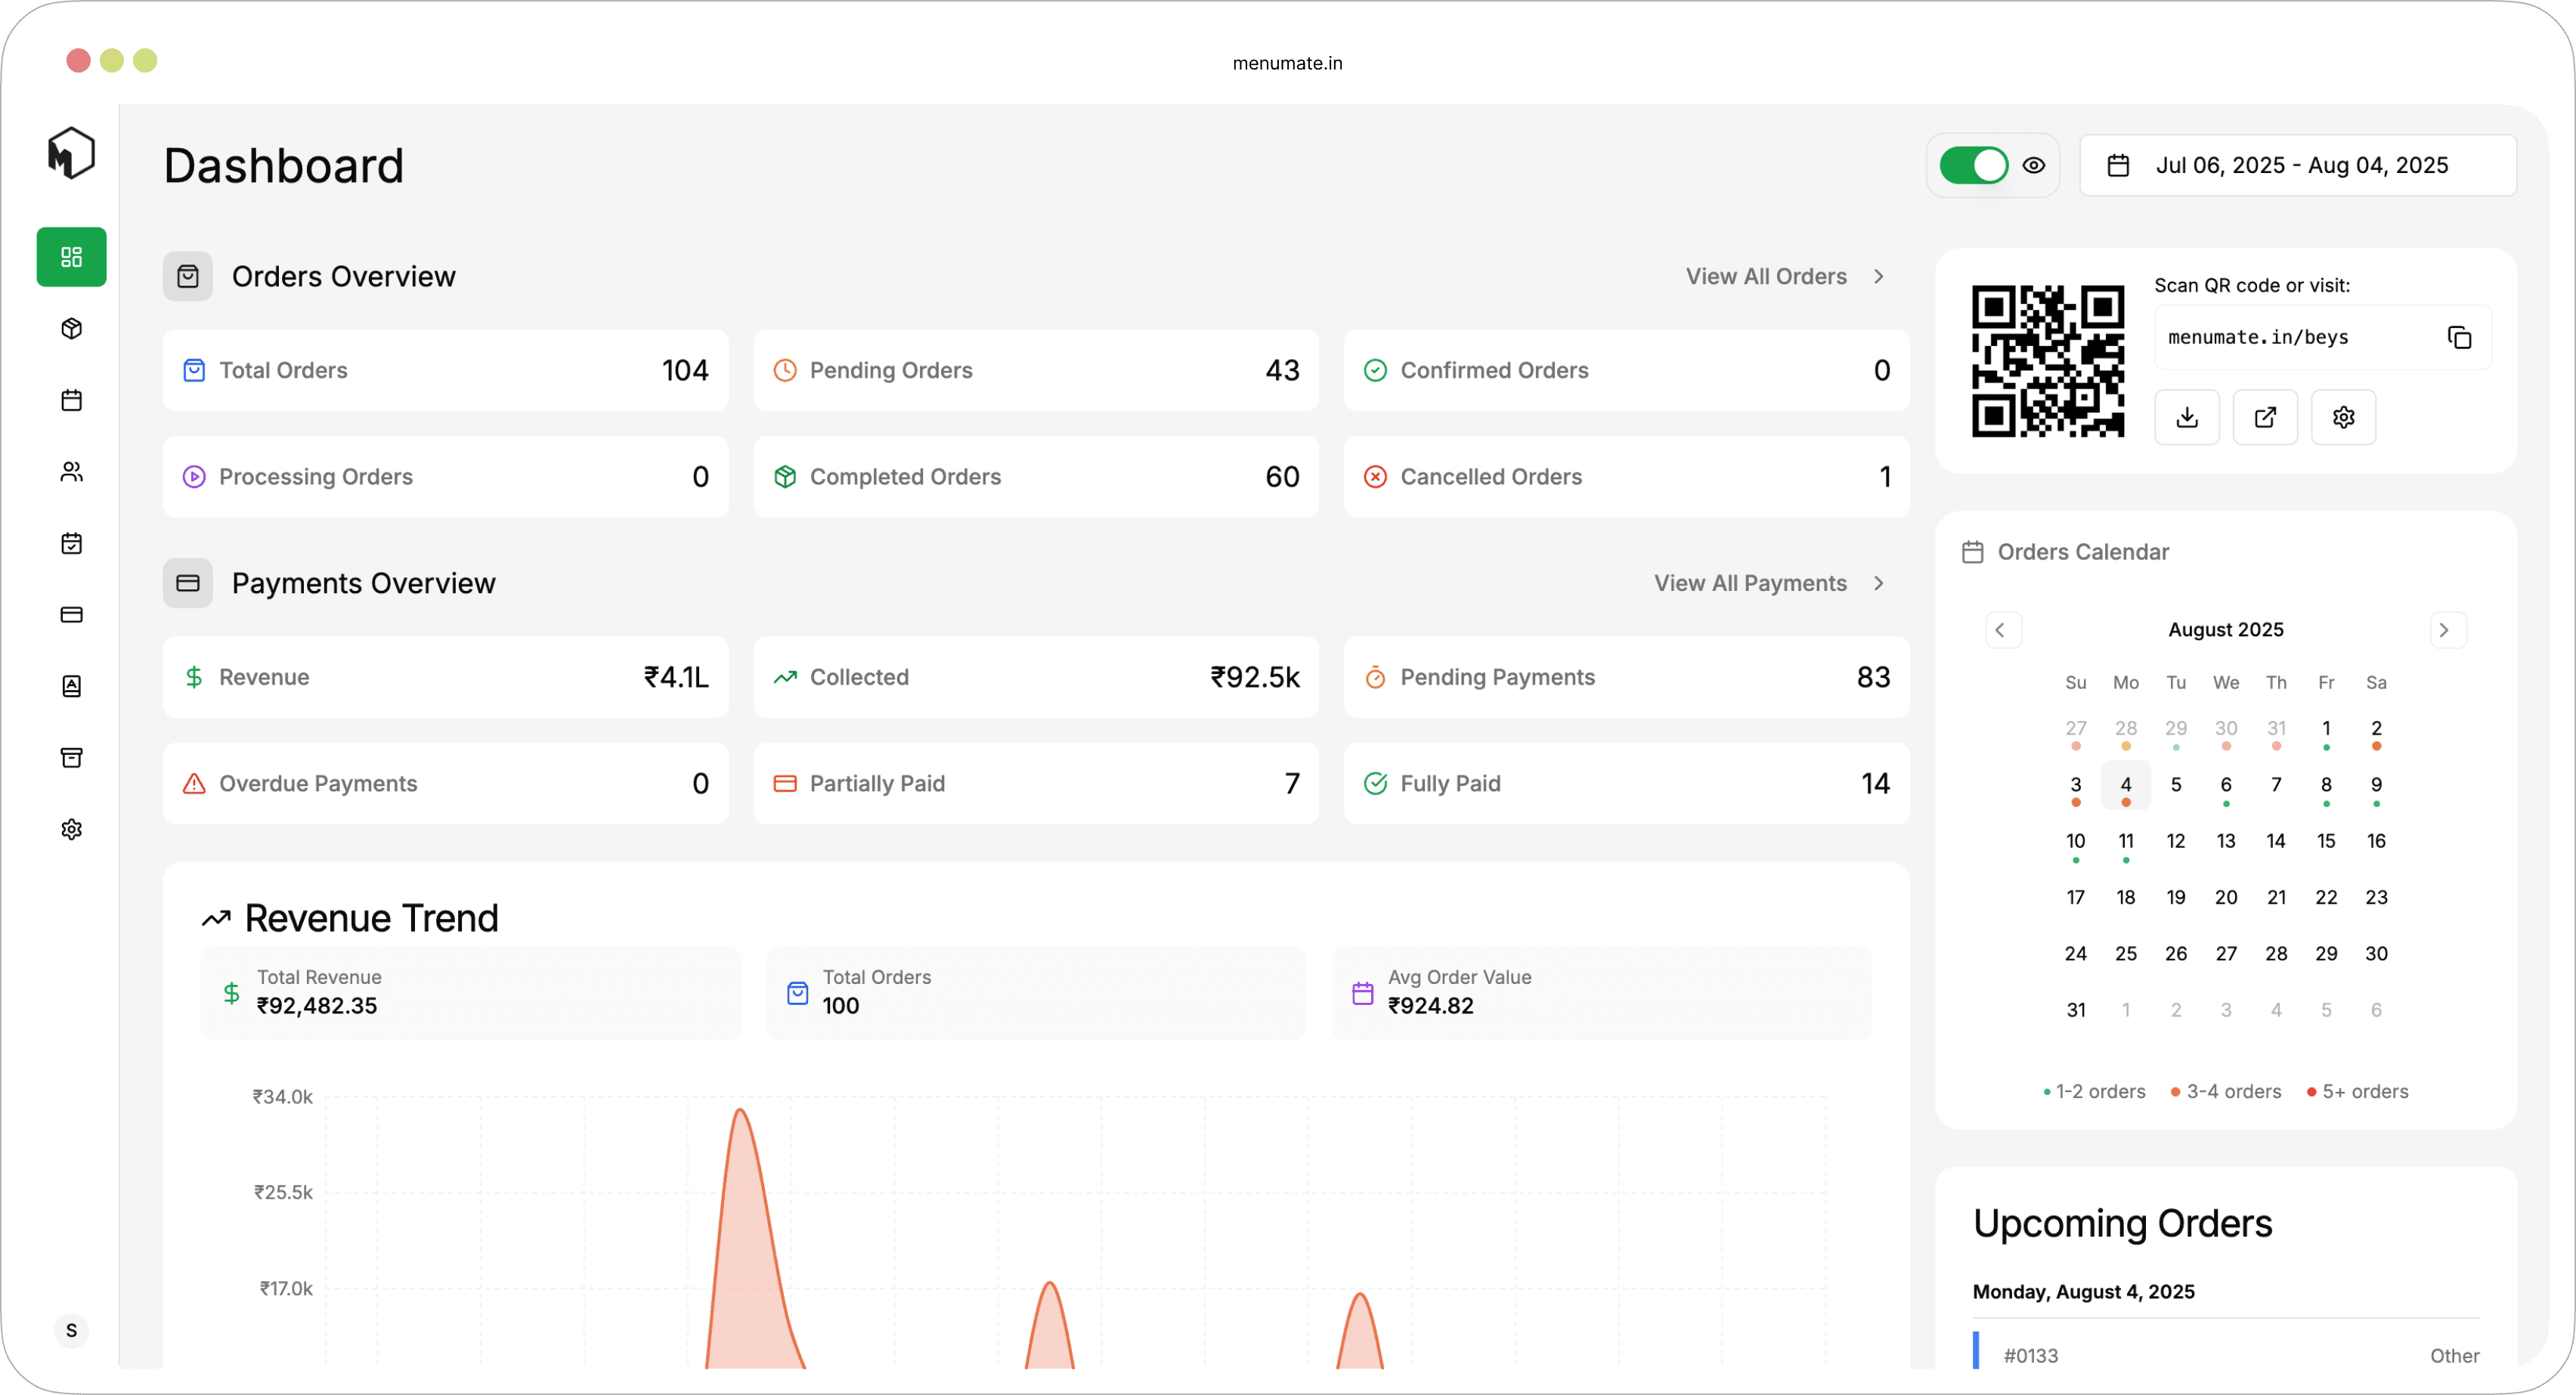Open menumate.in/beys in a new tab via external link icon
The width and height of the screenshot is (2576, 1395).
click(2265, 417)
